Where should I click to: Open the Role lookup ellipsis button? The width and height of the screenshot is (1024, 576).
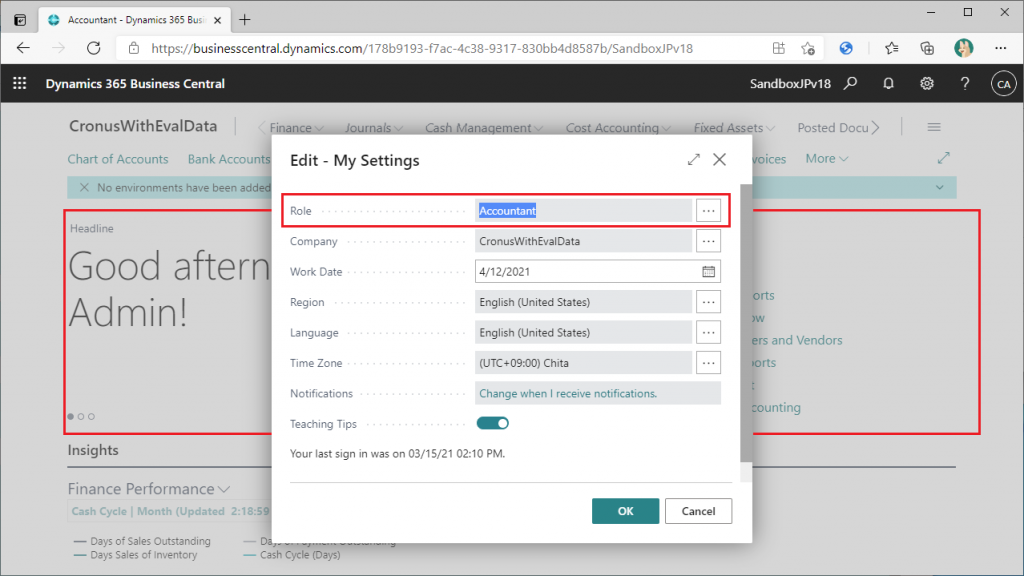click(709, 211)
